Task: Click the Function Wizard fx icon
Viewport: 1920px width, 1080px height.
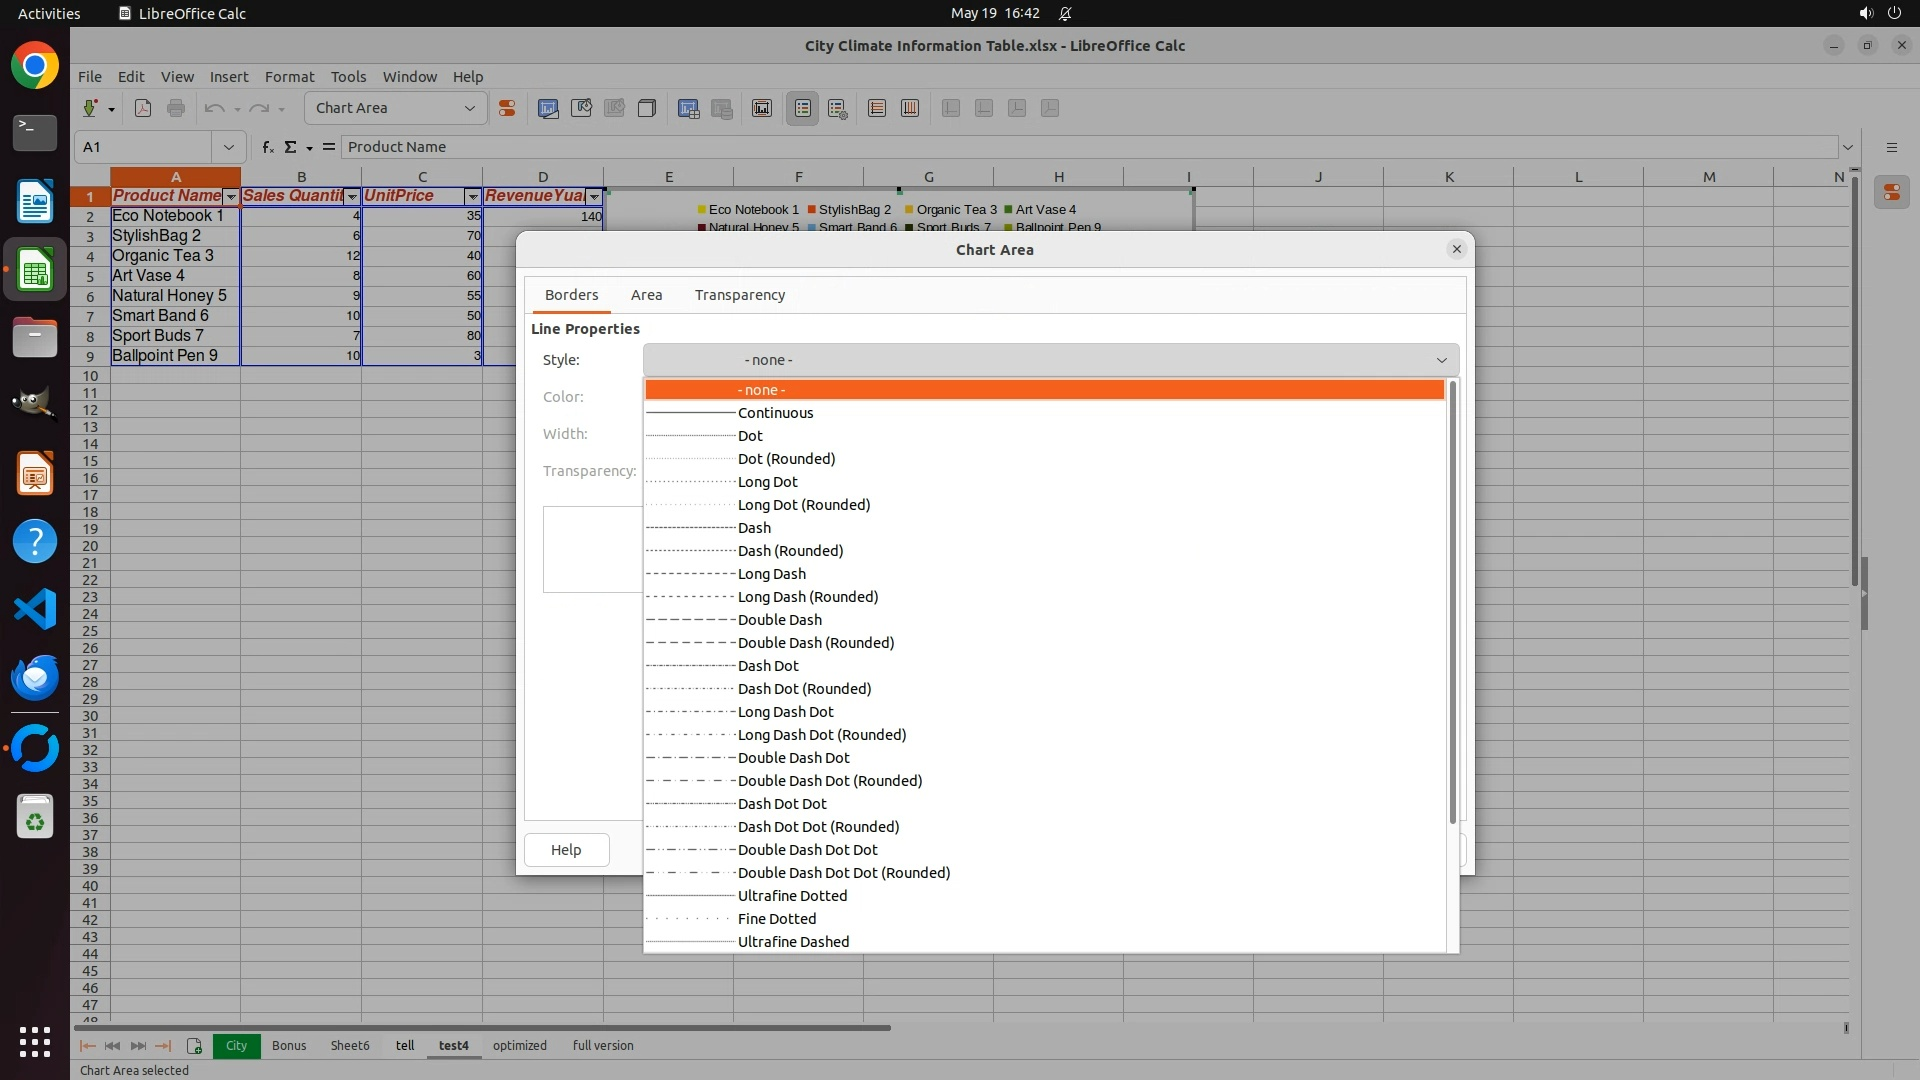Action: [267, 147]
